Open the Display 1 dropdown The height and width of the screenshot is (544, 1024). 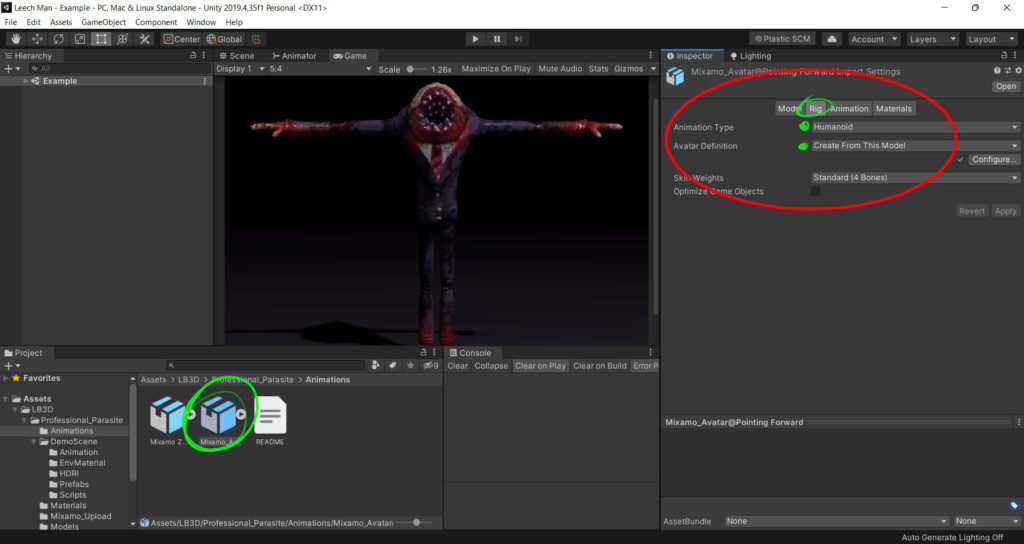tap(240, 69)
